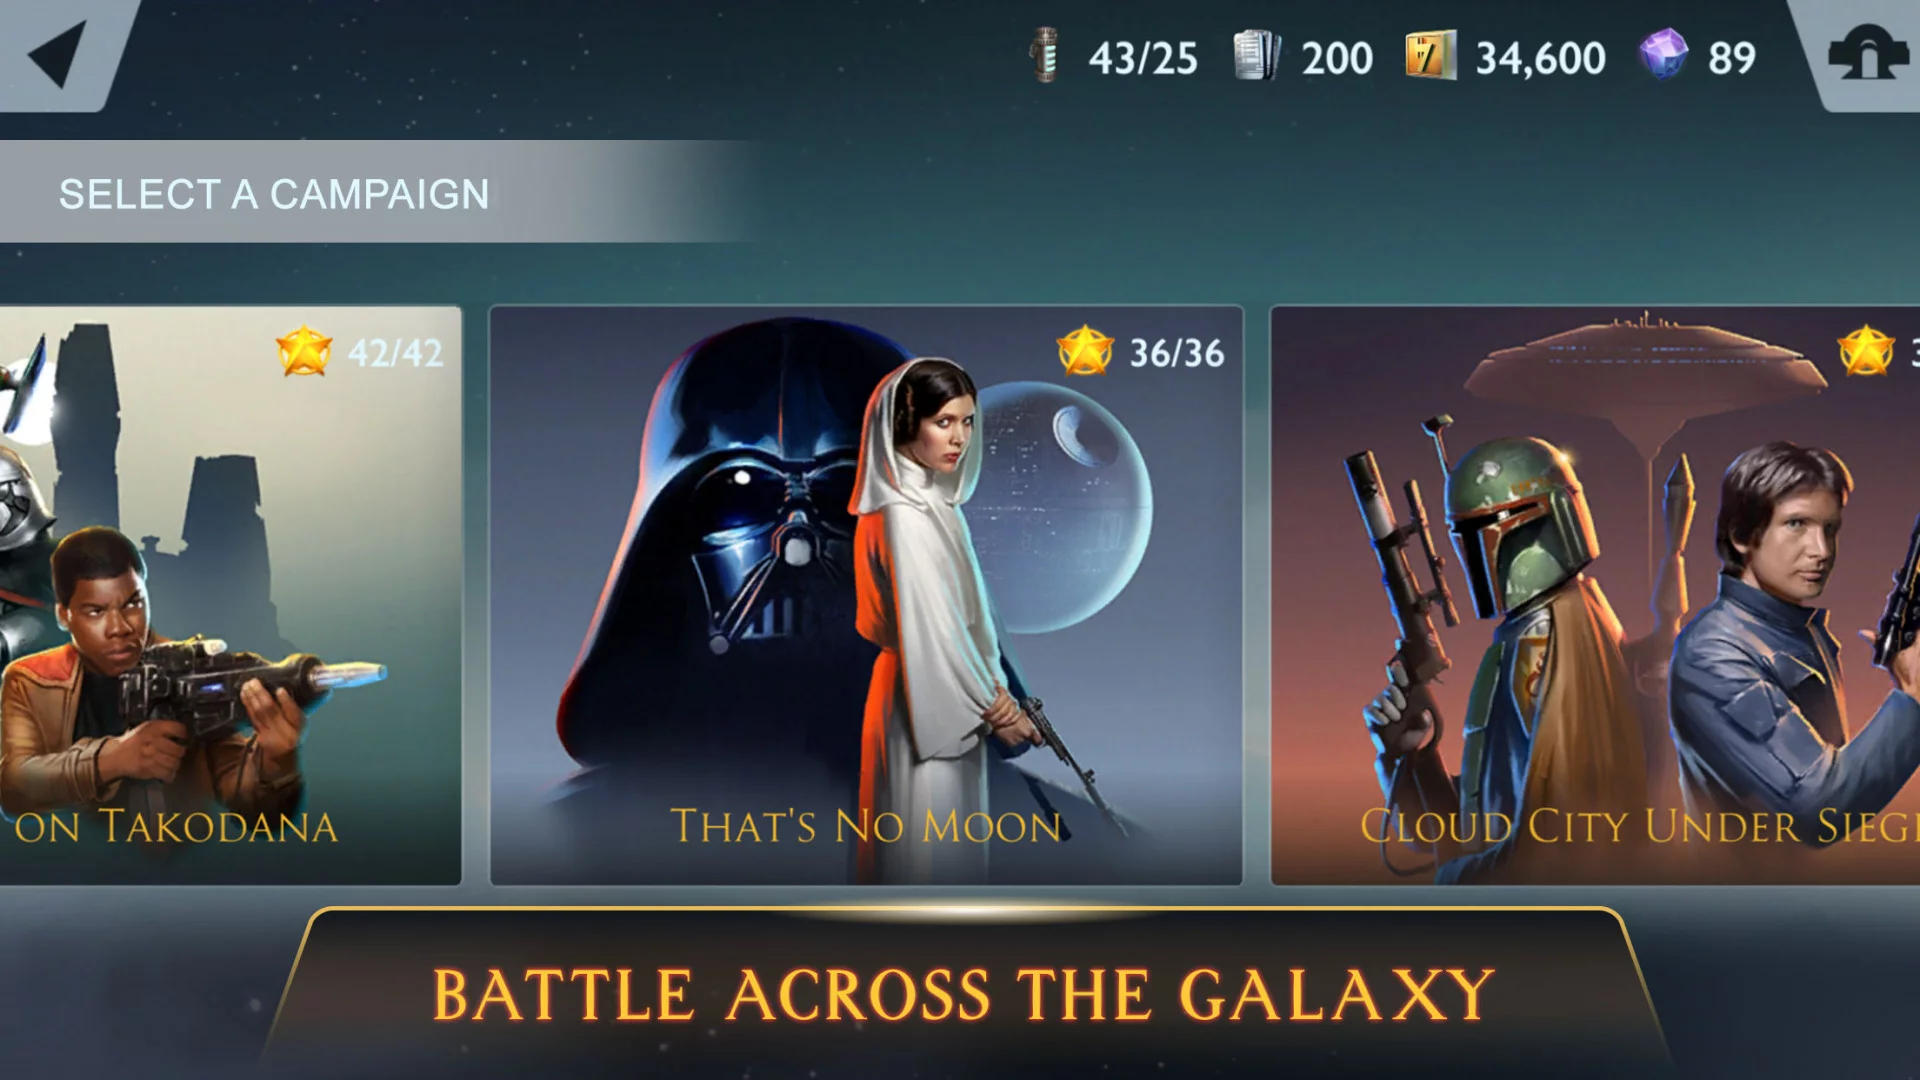Screen dimensions: 1920x1080
Task: Tap the energy cell icon beside 43/25
Action: (x=1045, y=55)
